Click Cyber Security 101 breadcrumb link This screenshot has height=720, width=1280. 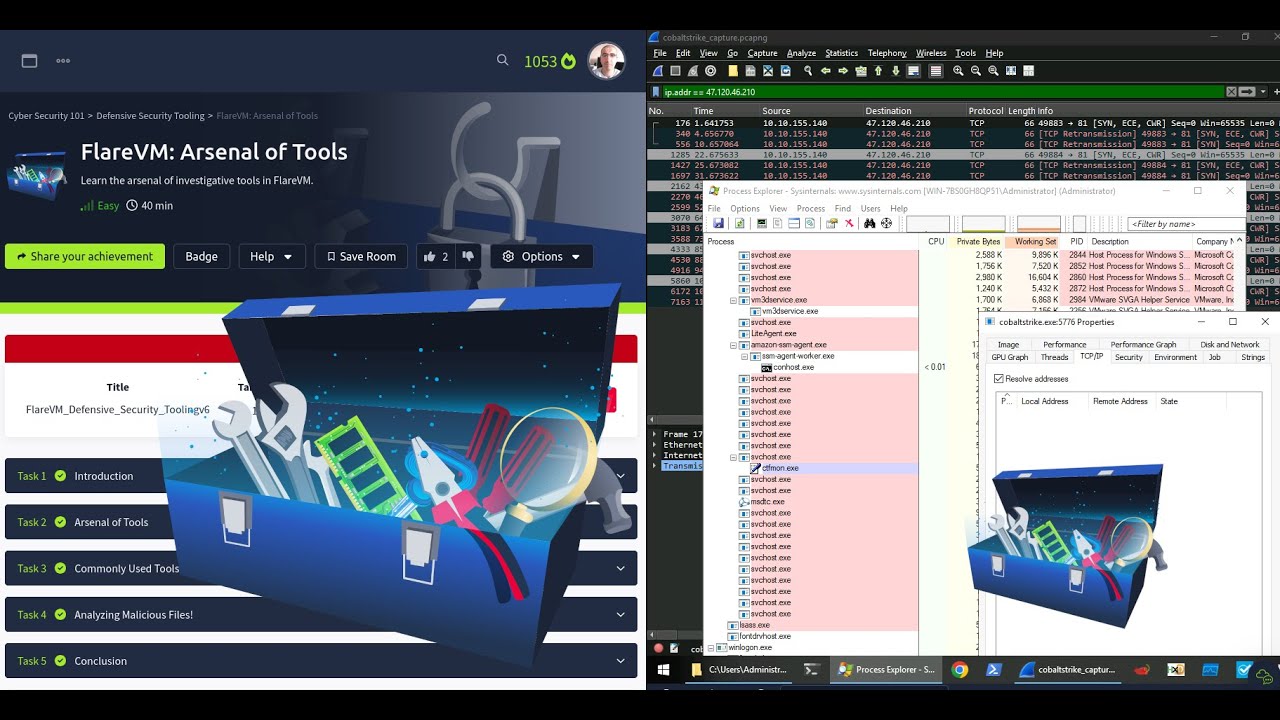tap(46, 116)
